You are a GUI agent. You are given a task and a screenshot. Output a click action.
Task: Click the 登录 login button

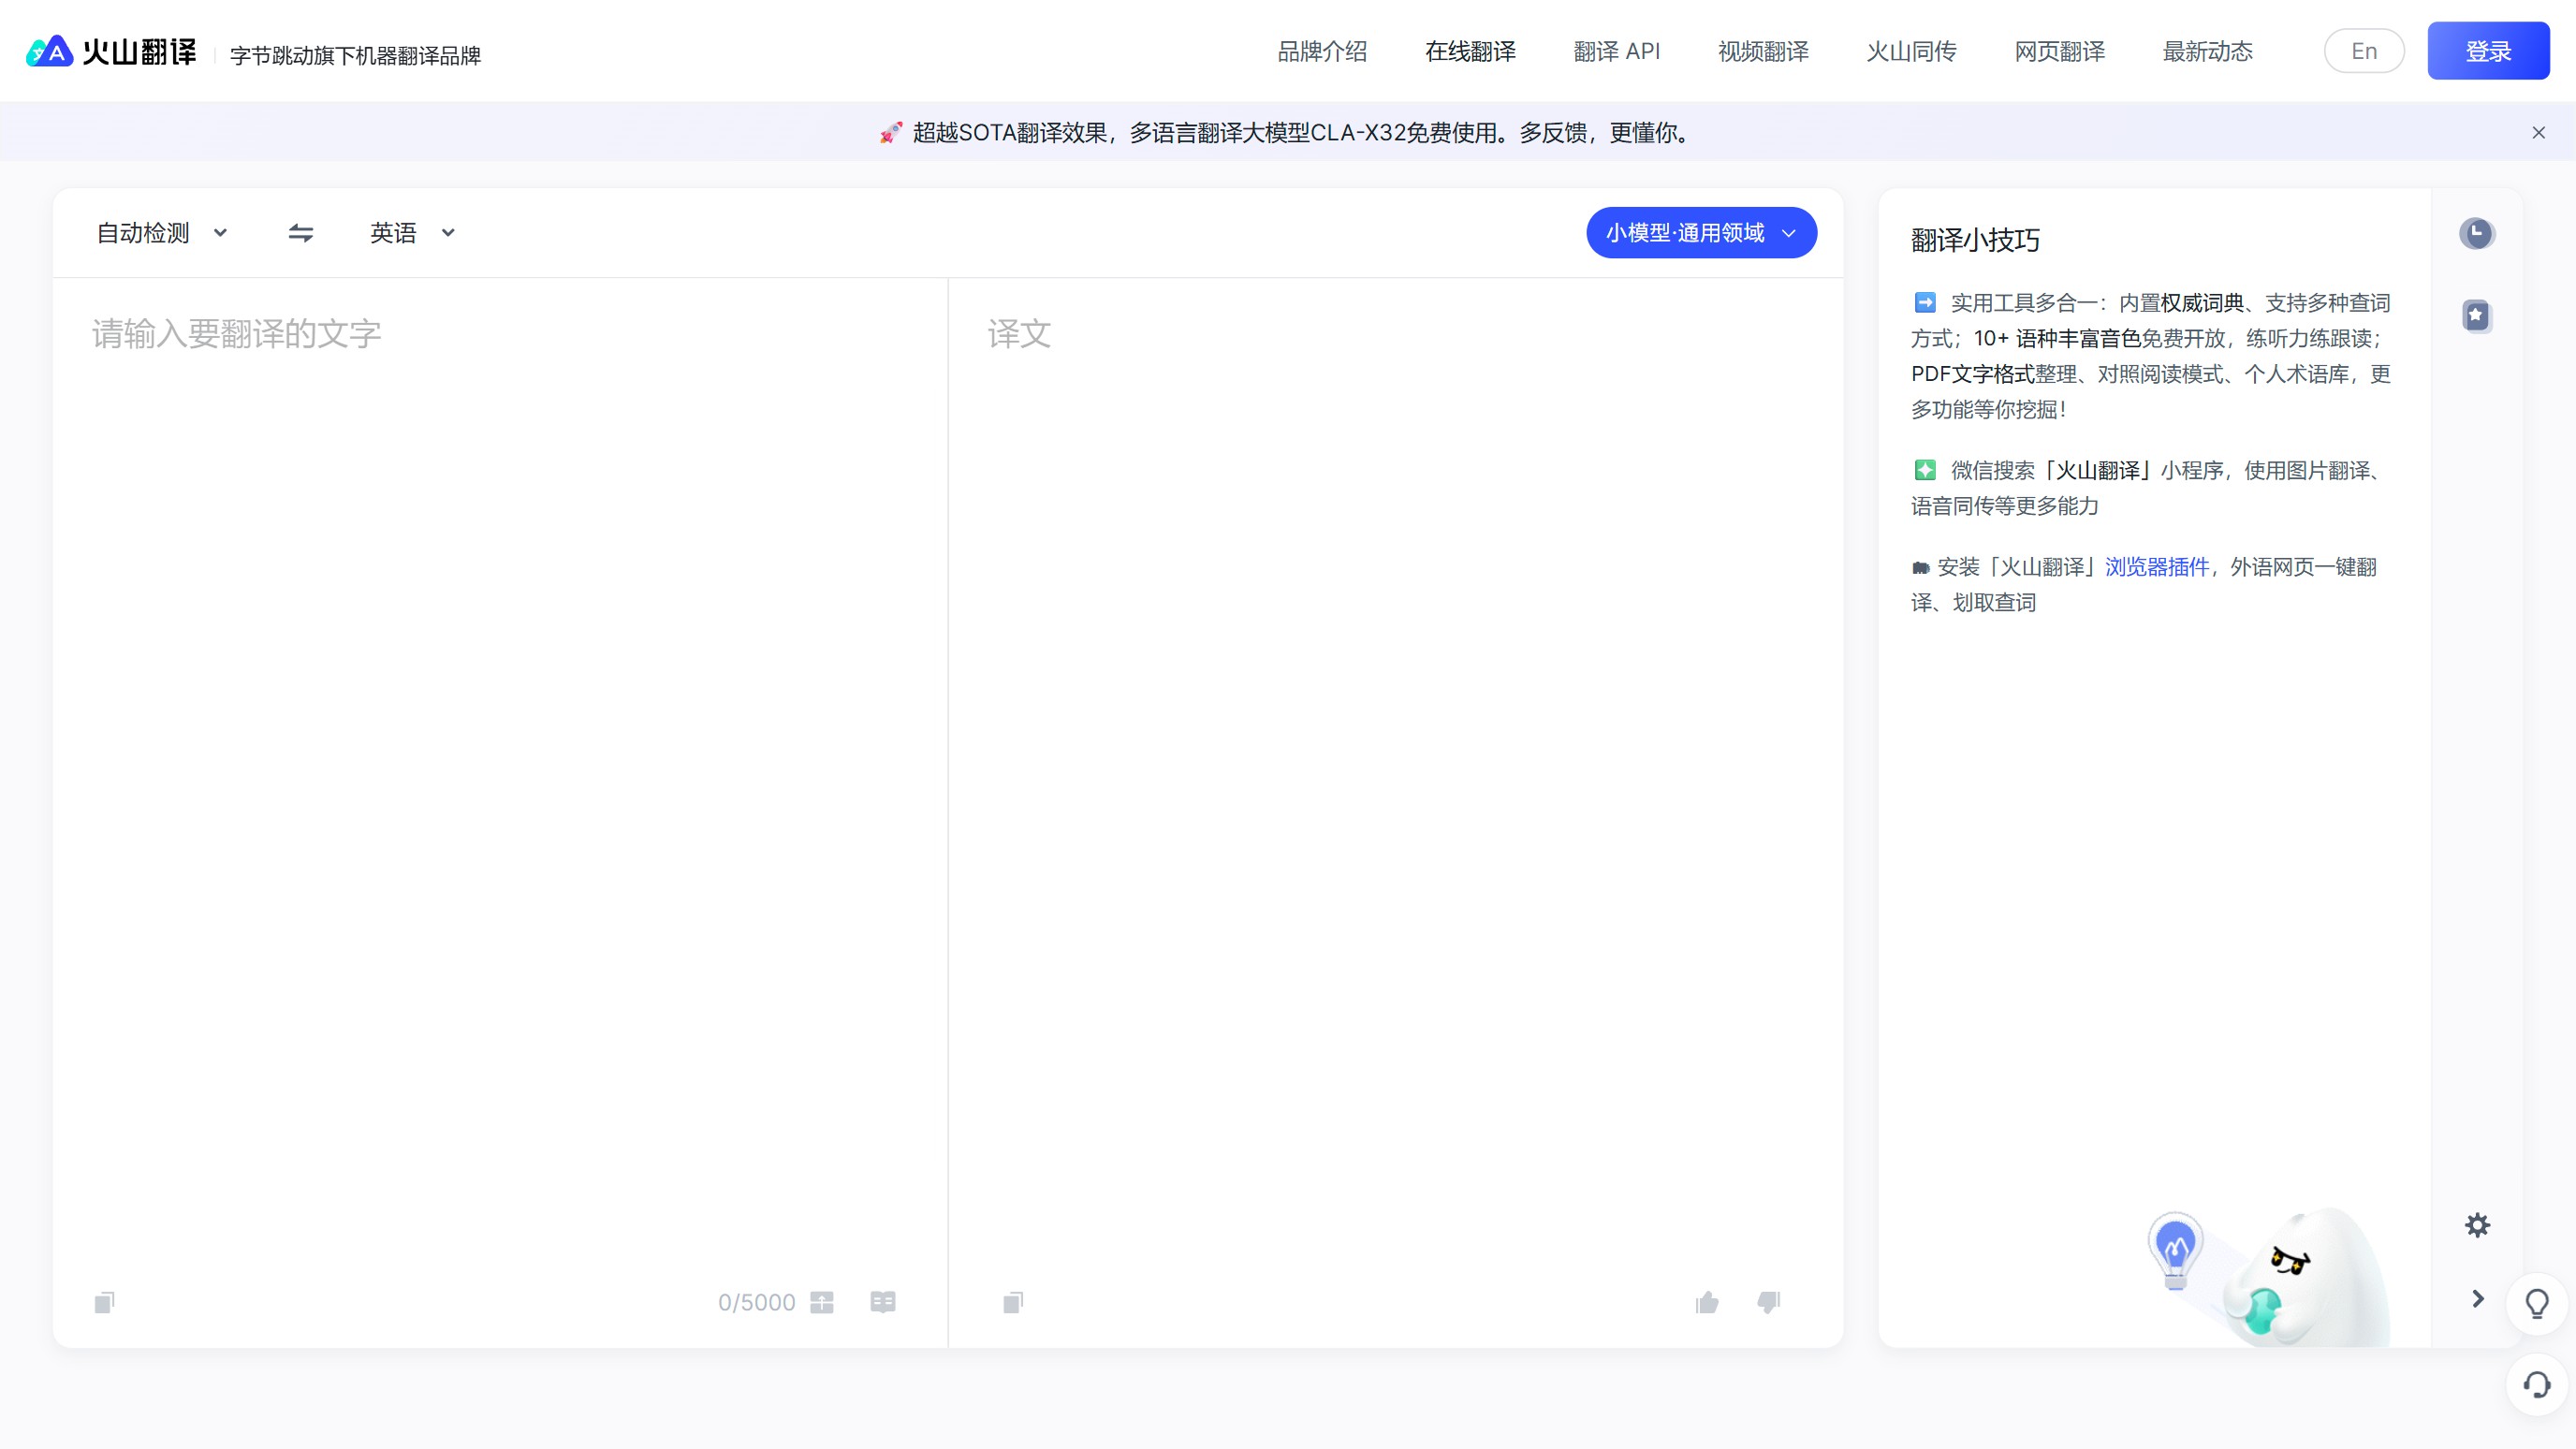click(2488, 50)
